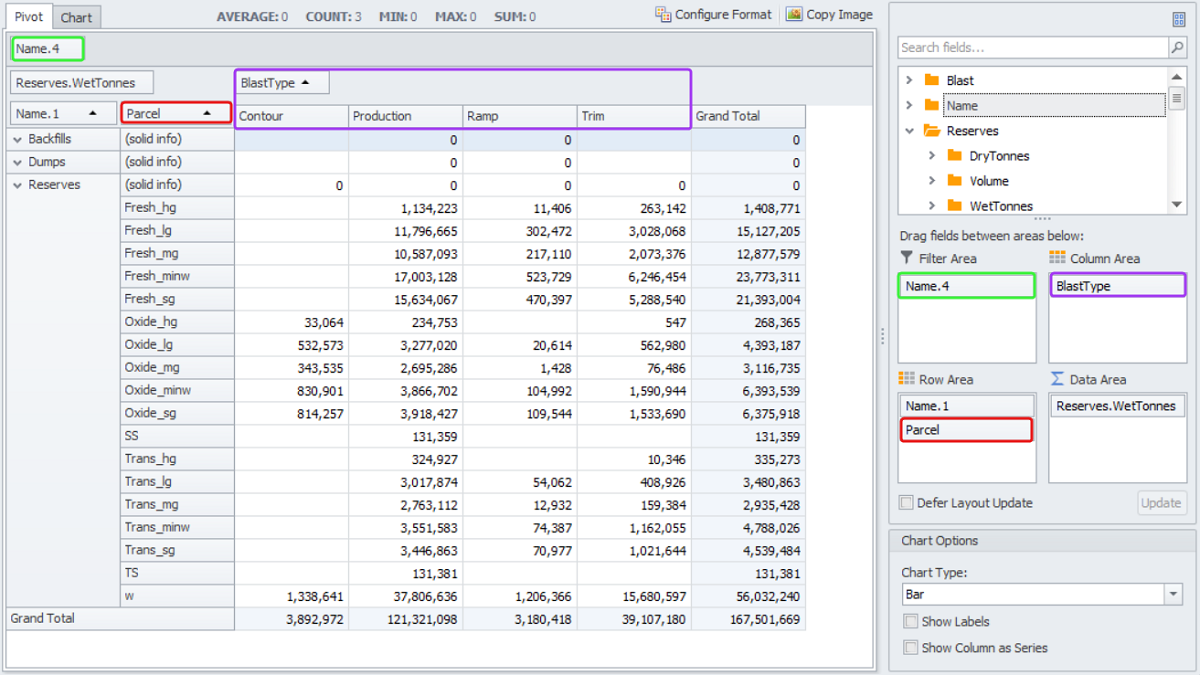The height and width of the screenshot is (675, 1200).
Task: Enable Show Column as Series
Action: coord(909,648)
